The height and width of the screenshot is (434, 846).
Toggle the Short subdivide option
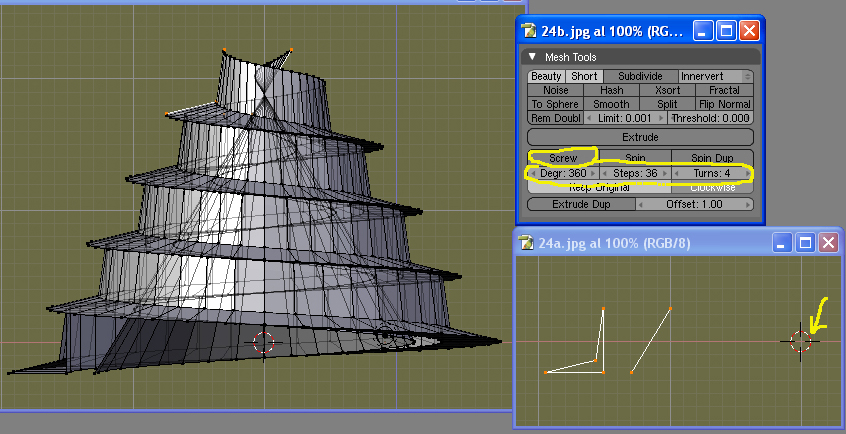[x=584, y=77]
